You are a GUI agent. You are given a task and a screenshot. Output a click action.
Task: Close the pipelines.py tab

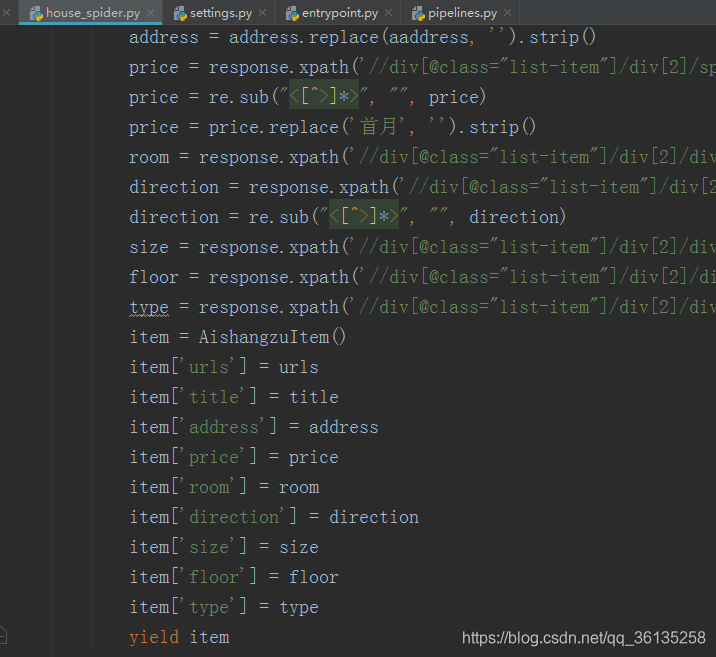[x=507, y=13]
